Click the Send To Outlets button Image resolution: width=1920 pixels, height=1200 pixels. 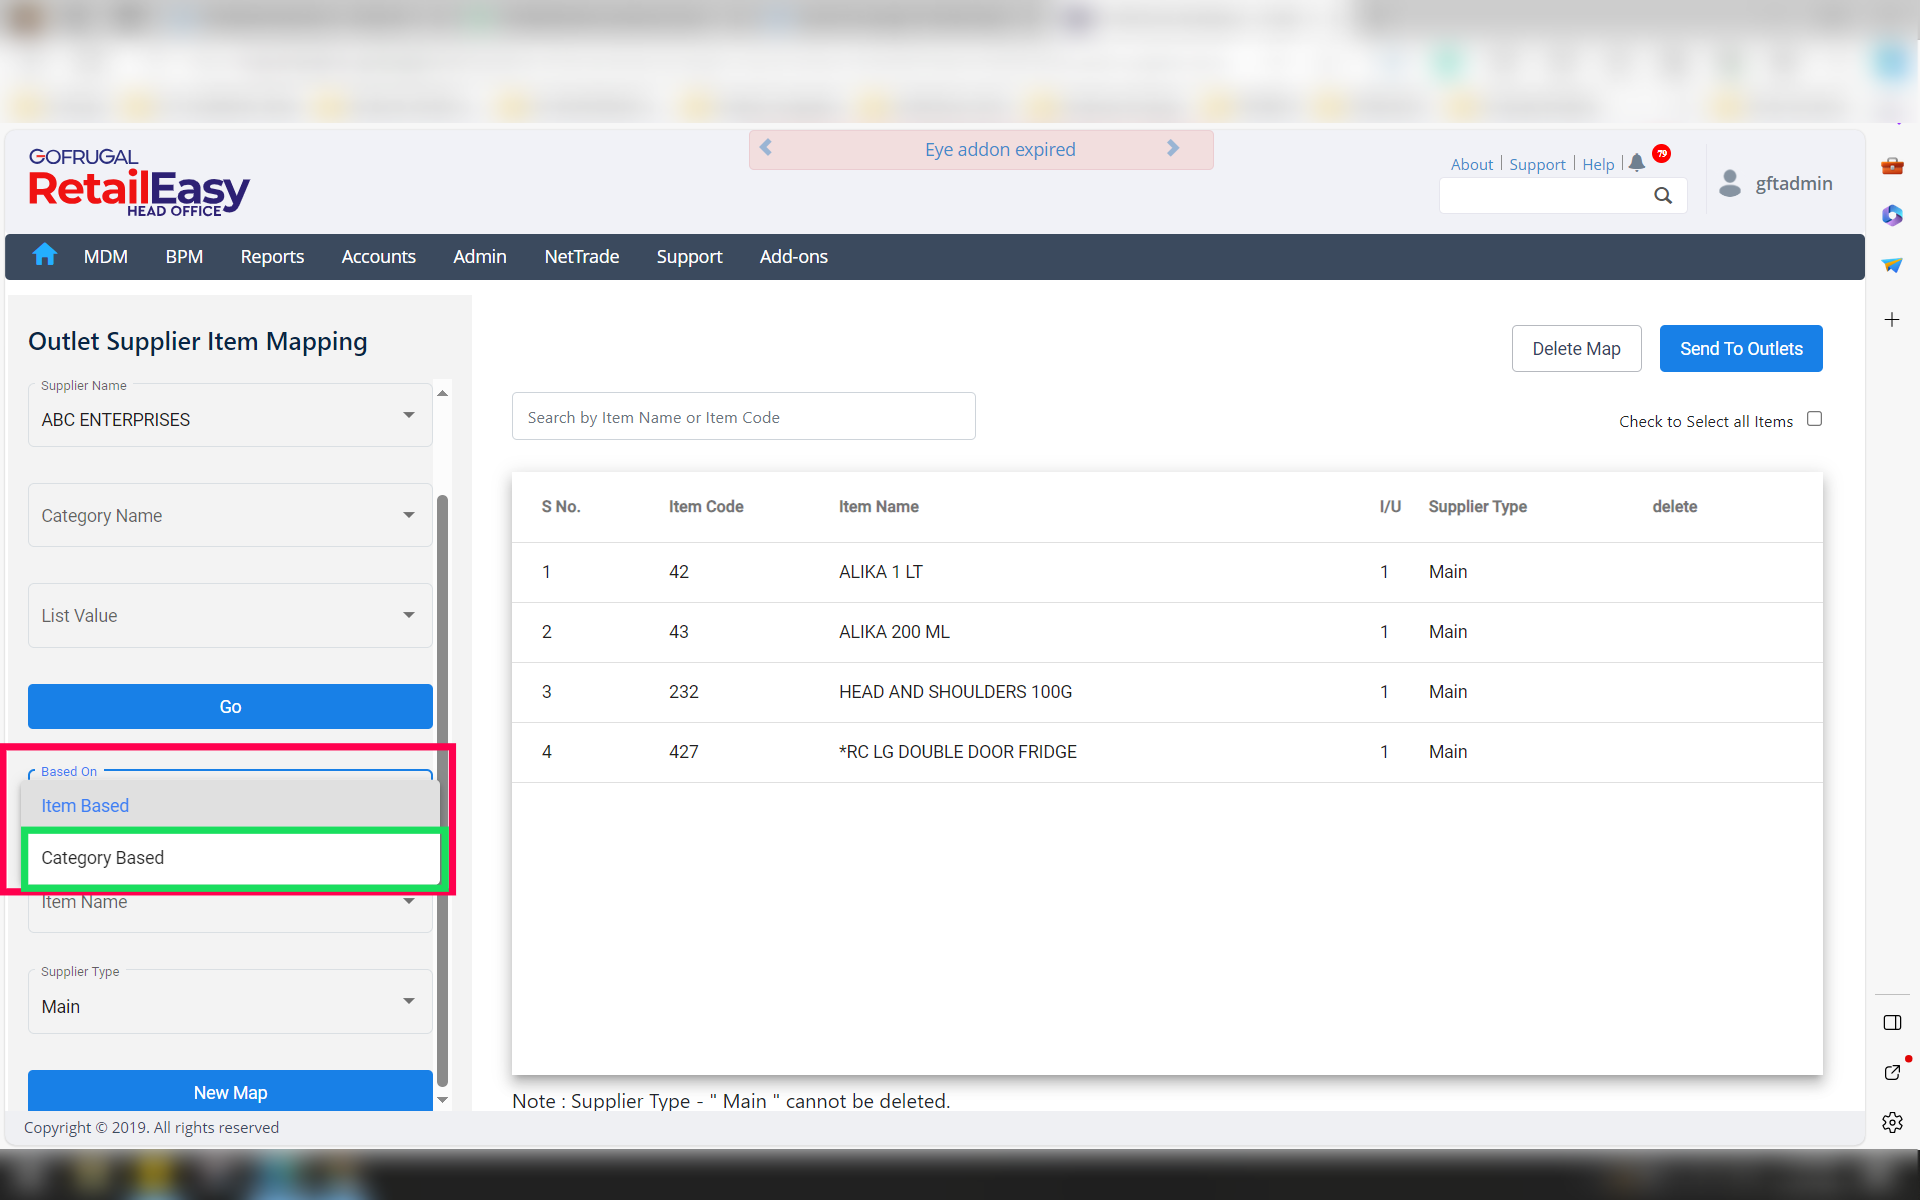pyautogui.click(x=1740, y=349)
